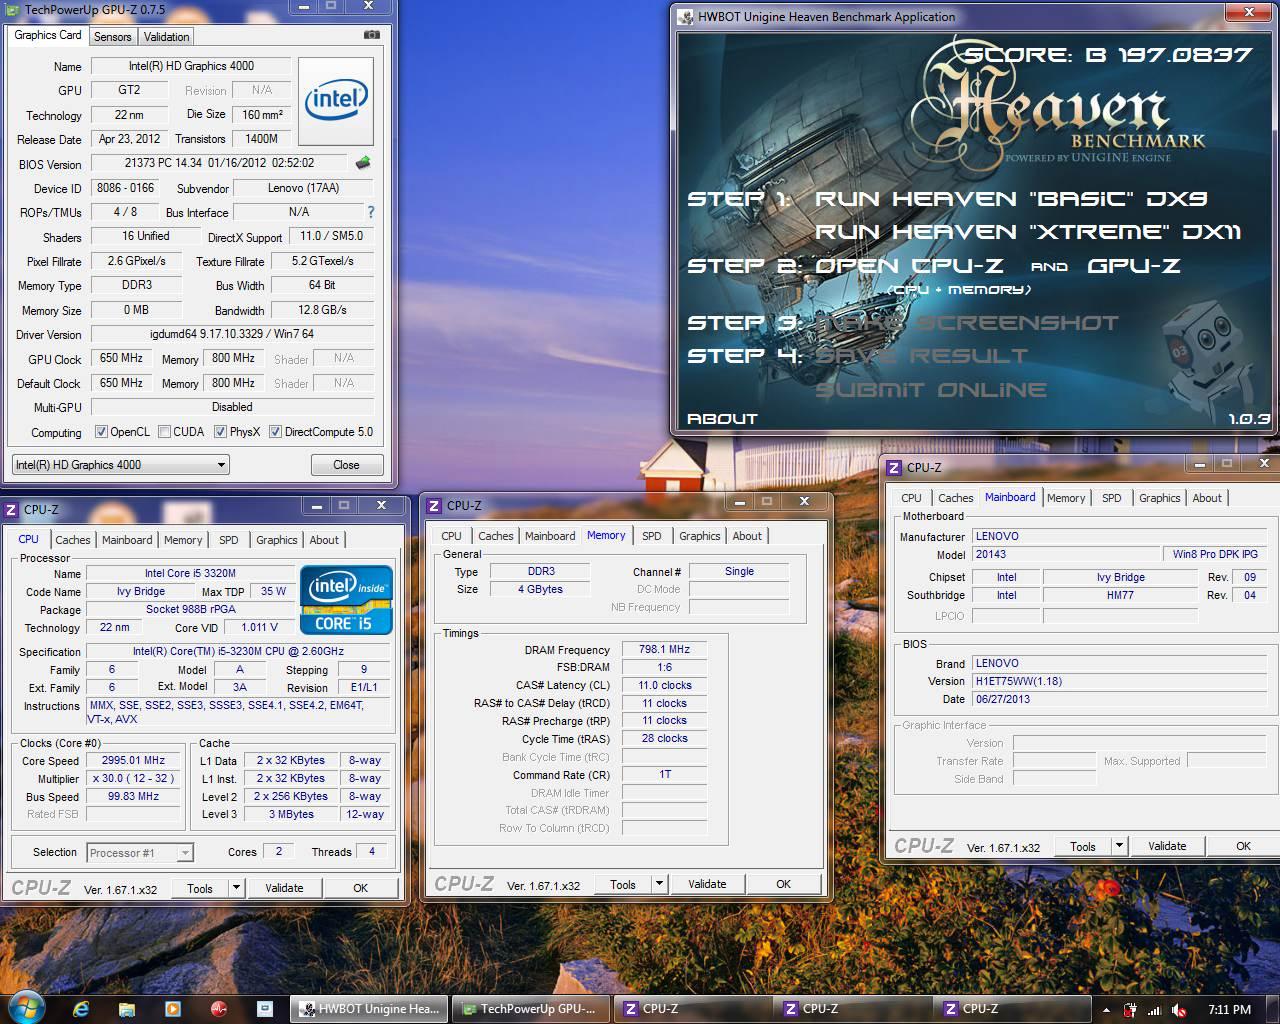Run Heaven "BASIC" DX9 benchmark

coord(1011,199)
